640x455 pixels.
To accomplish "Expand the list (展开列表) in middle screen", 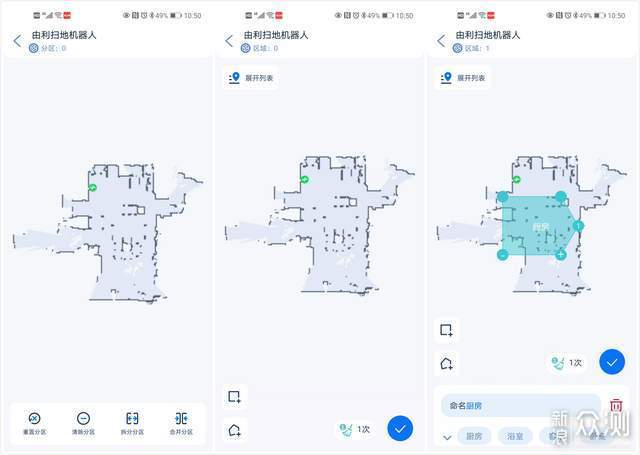I will pos(251,78).
